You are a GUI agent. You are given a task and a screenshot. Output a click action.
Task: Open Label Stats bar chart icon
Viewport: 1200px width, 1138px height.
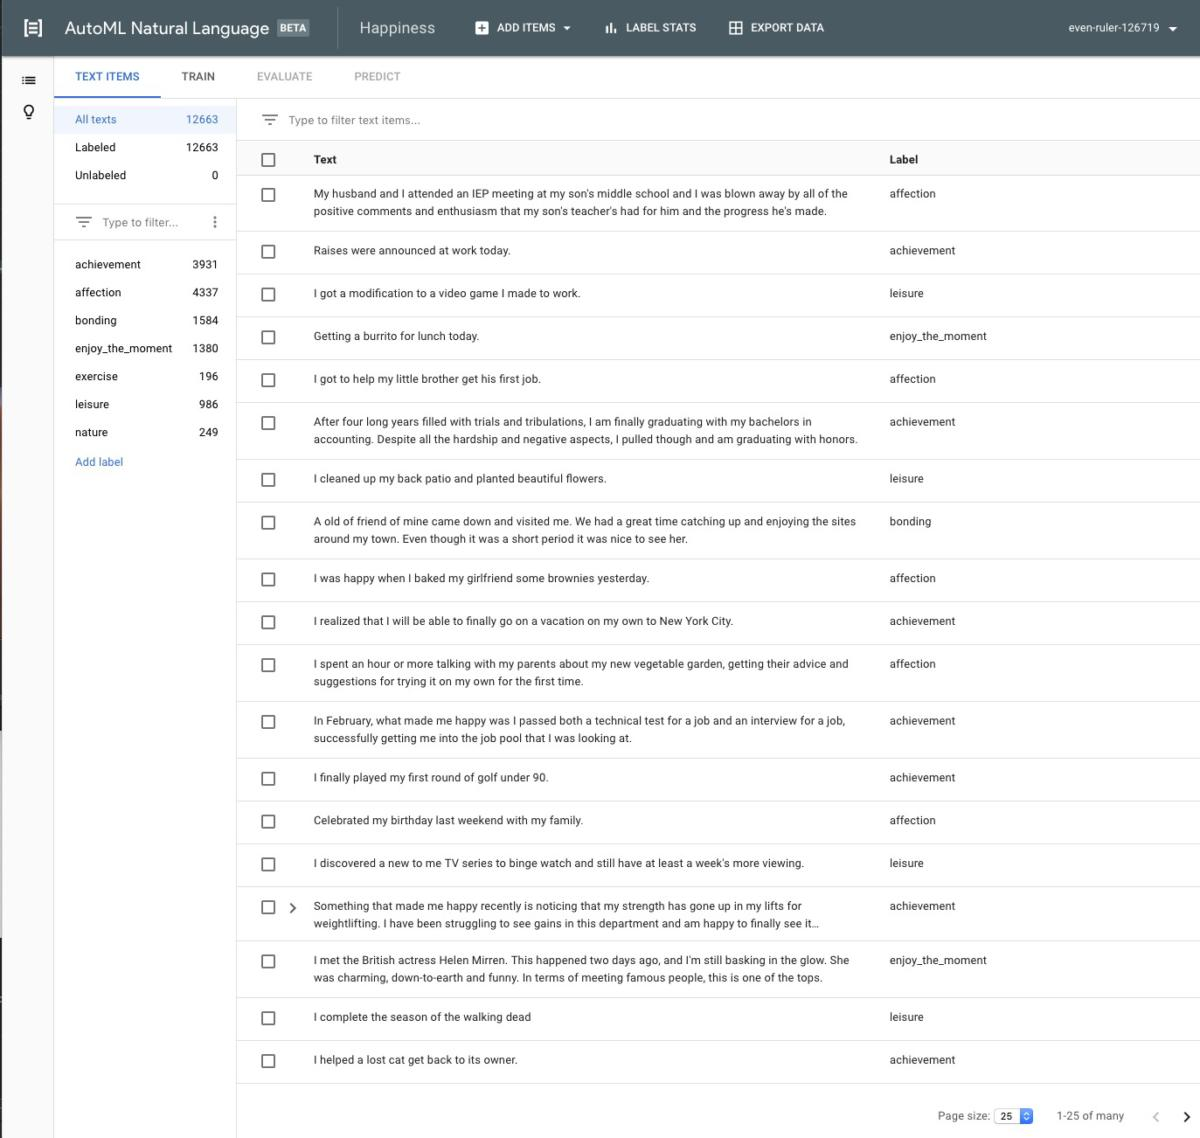click(x=610, y=28)
